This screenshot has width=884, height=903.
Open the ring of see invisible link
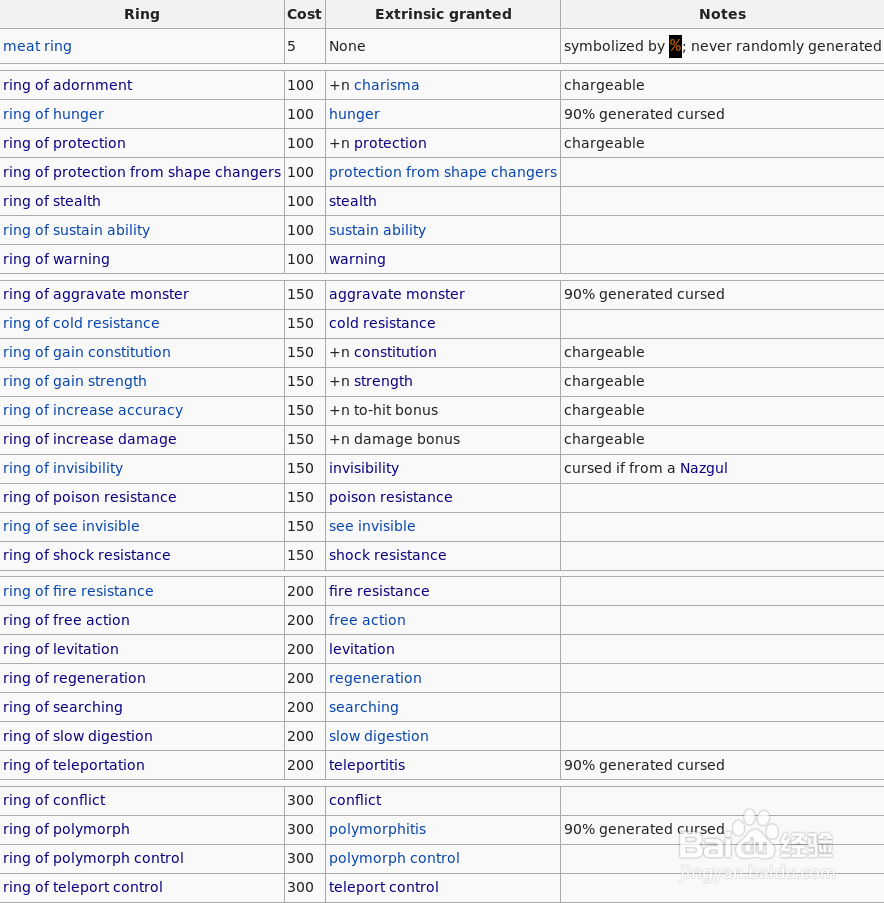71,526
